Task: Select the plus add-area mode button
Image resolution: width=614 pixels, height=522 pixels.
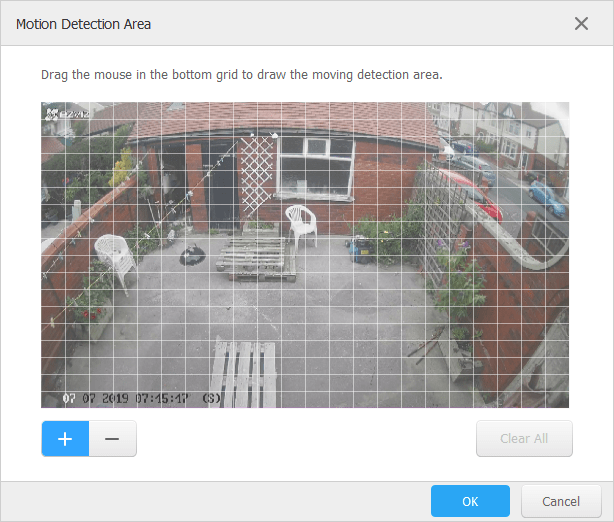Action: [x=65, y=439]
